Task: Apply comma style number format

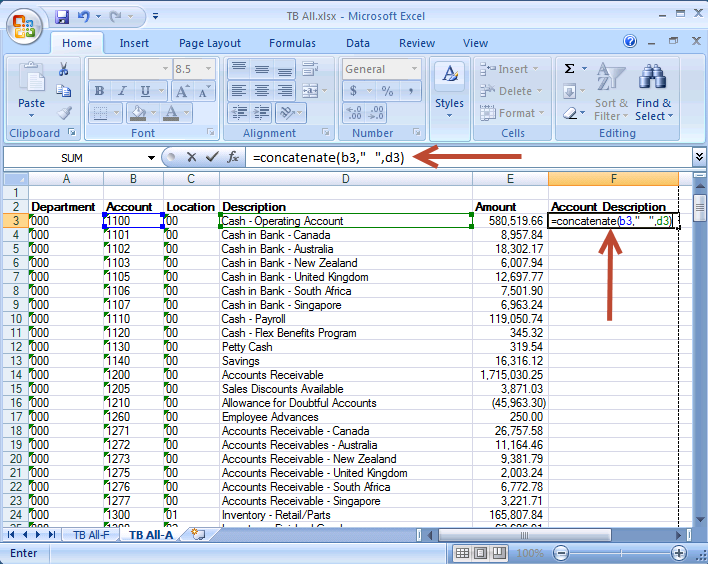Action: coord(410,91)
